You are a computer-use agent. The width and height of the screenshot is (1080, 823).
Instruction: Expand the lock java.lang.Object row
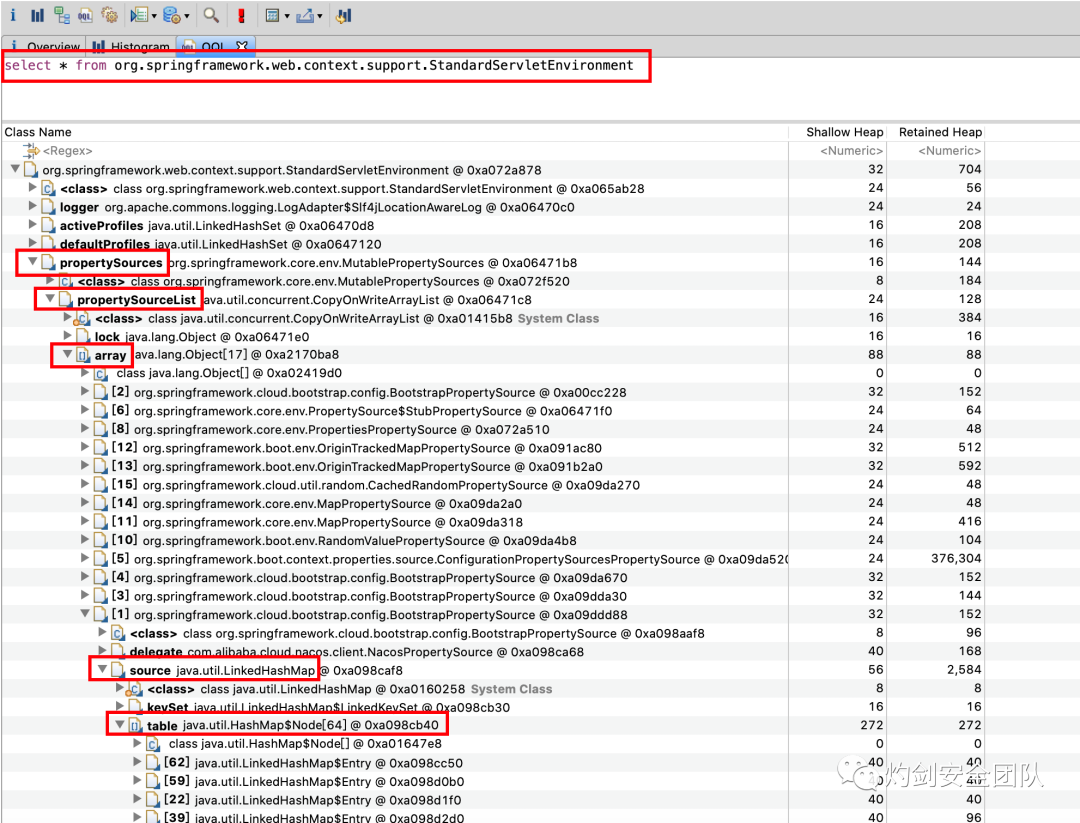68,335
